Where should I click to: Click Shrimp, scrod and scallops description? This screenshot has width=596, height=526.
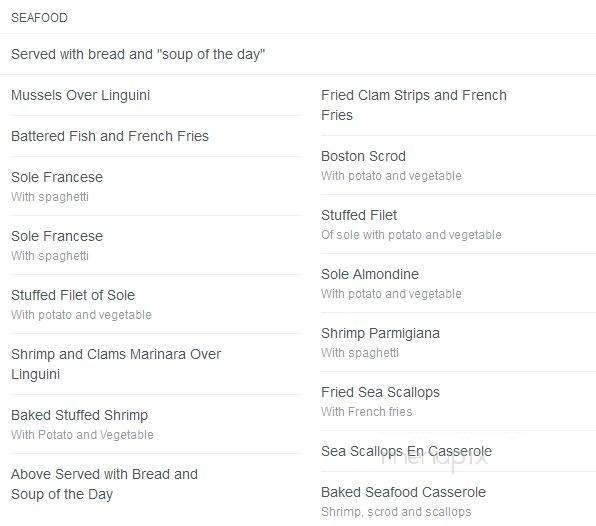[x=396, y=512]
